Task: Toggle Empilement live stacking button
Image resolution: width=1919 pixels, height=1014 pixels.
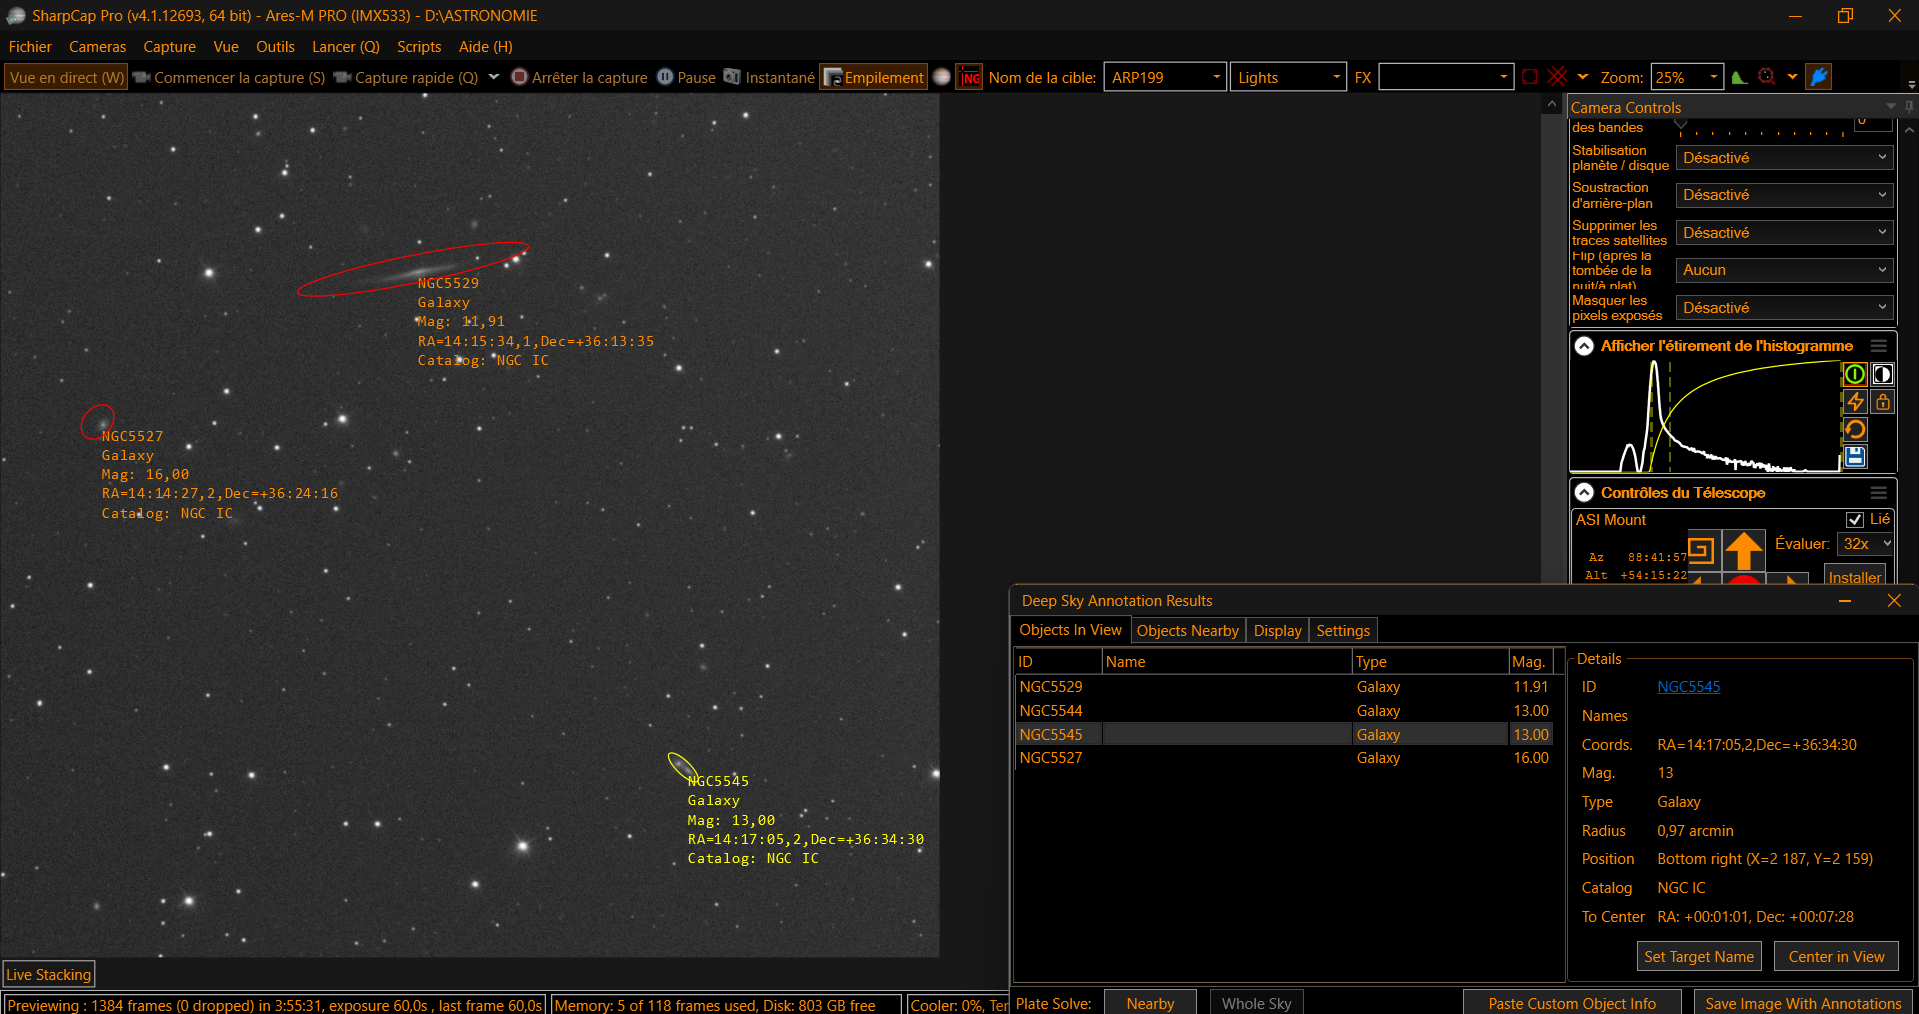Action: pyautogui.click(x=873, y=77)
